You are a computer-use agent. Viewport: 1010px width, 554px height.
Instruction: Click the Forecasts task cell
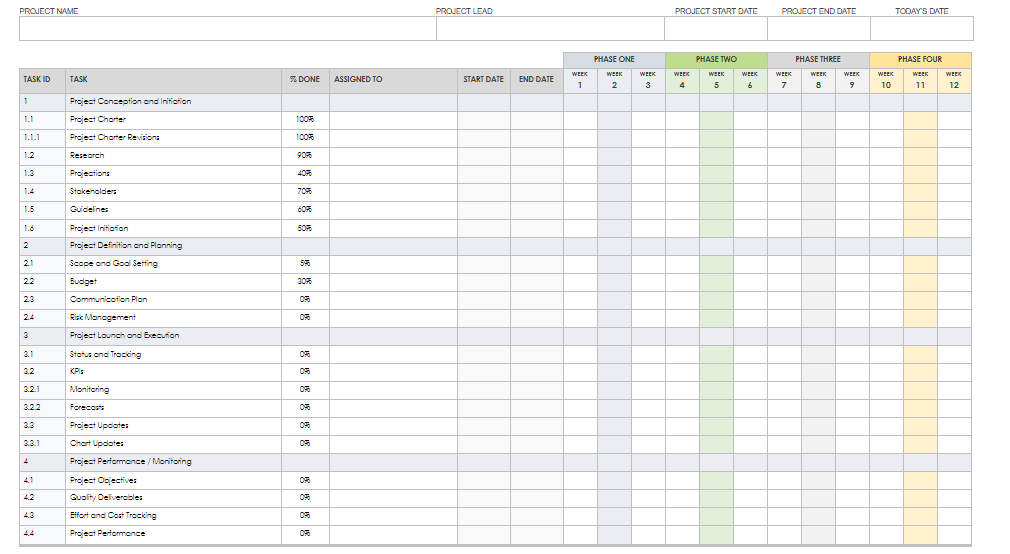[x=173, y=408]
